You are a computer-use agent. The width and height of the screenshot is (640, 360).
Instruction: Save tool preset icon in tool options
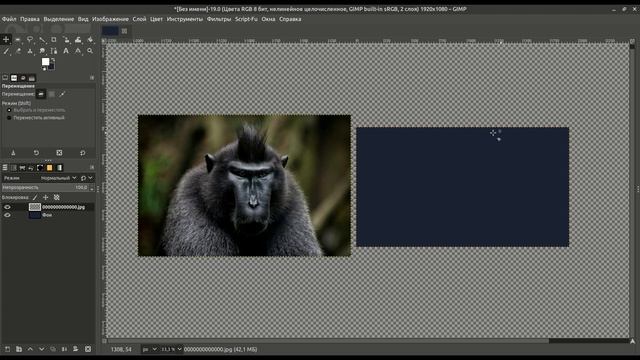[13, 153]
